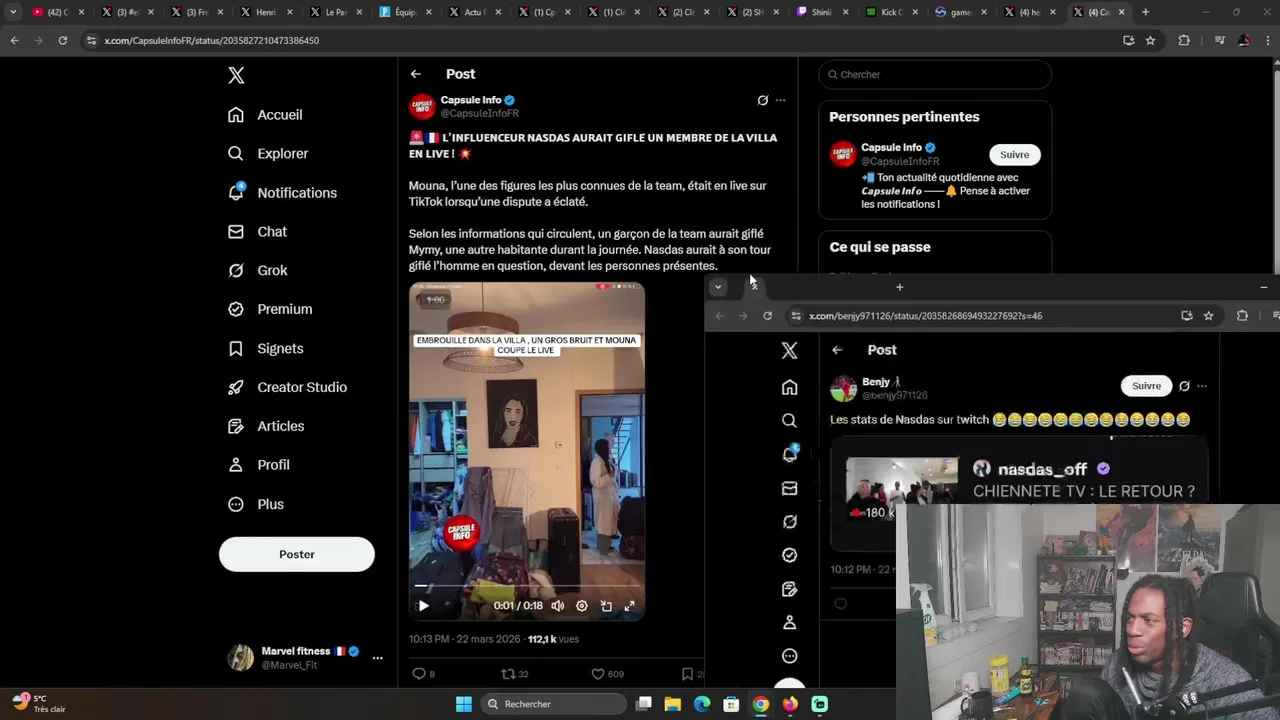The width and height of the screenshot is (1280, 720).
Task: Mute the video sound
Action: (558, 606)
